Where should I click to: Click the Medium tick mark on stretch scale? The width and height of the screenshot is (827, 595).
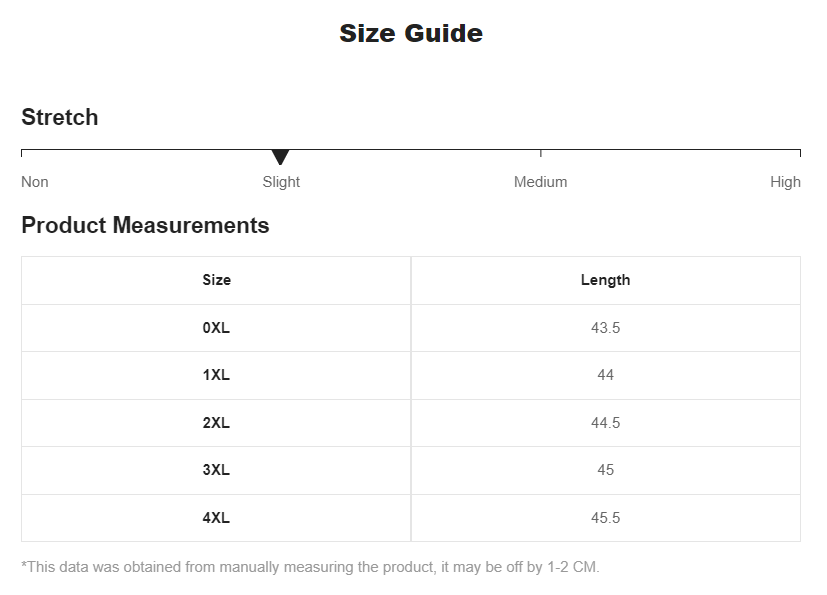[x=541, y=153]
